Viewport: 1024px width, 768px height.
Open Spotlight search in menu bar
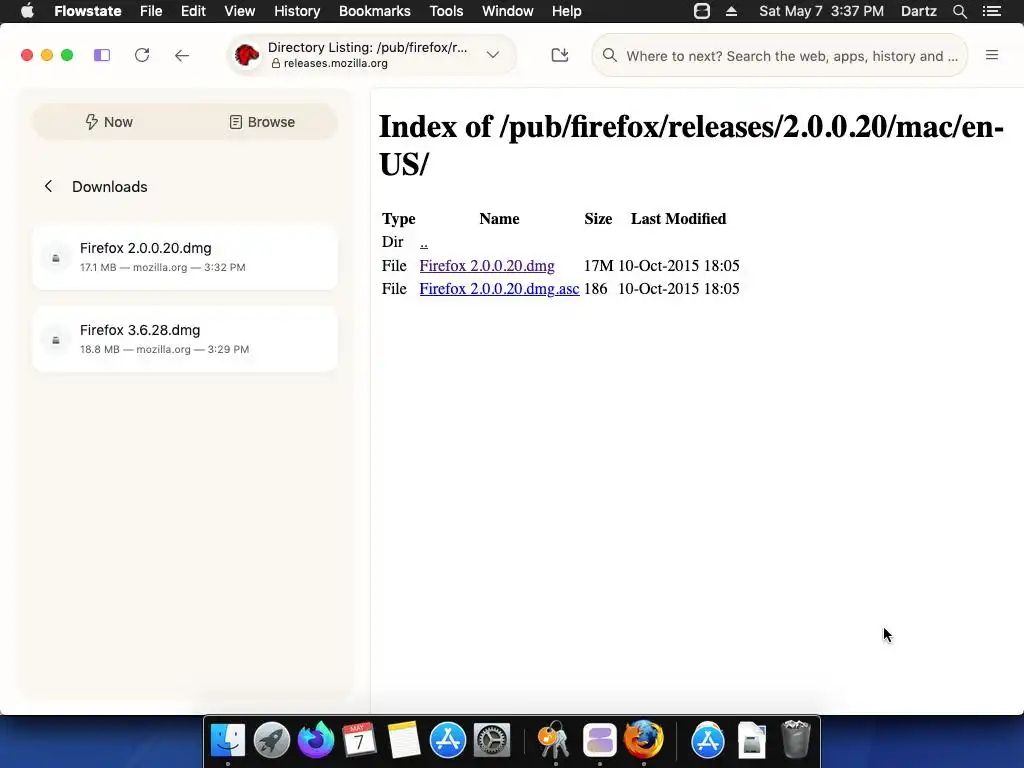[959, 11]
